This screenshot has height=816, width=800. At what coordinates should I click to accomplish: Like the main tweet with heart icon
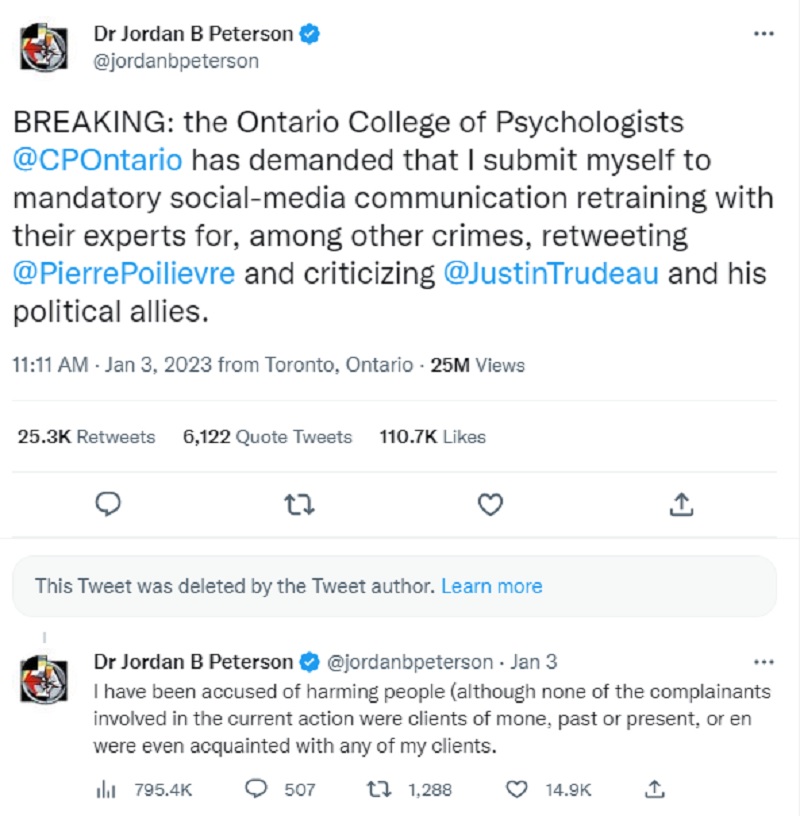pos(490,505)
